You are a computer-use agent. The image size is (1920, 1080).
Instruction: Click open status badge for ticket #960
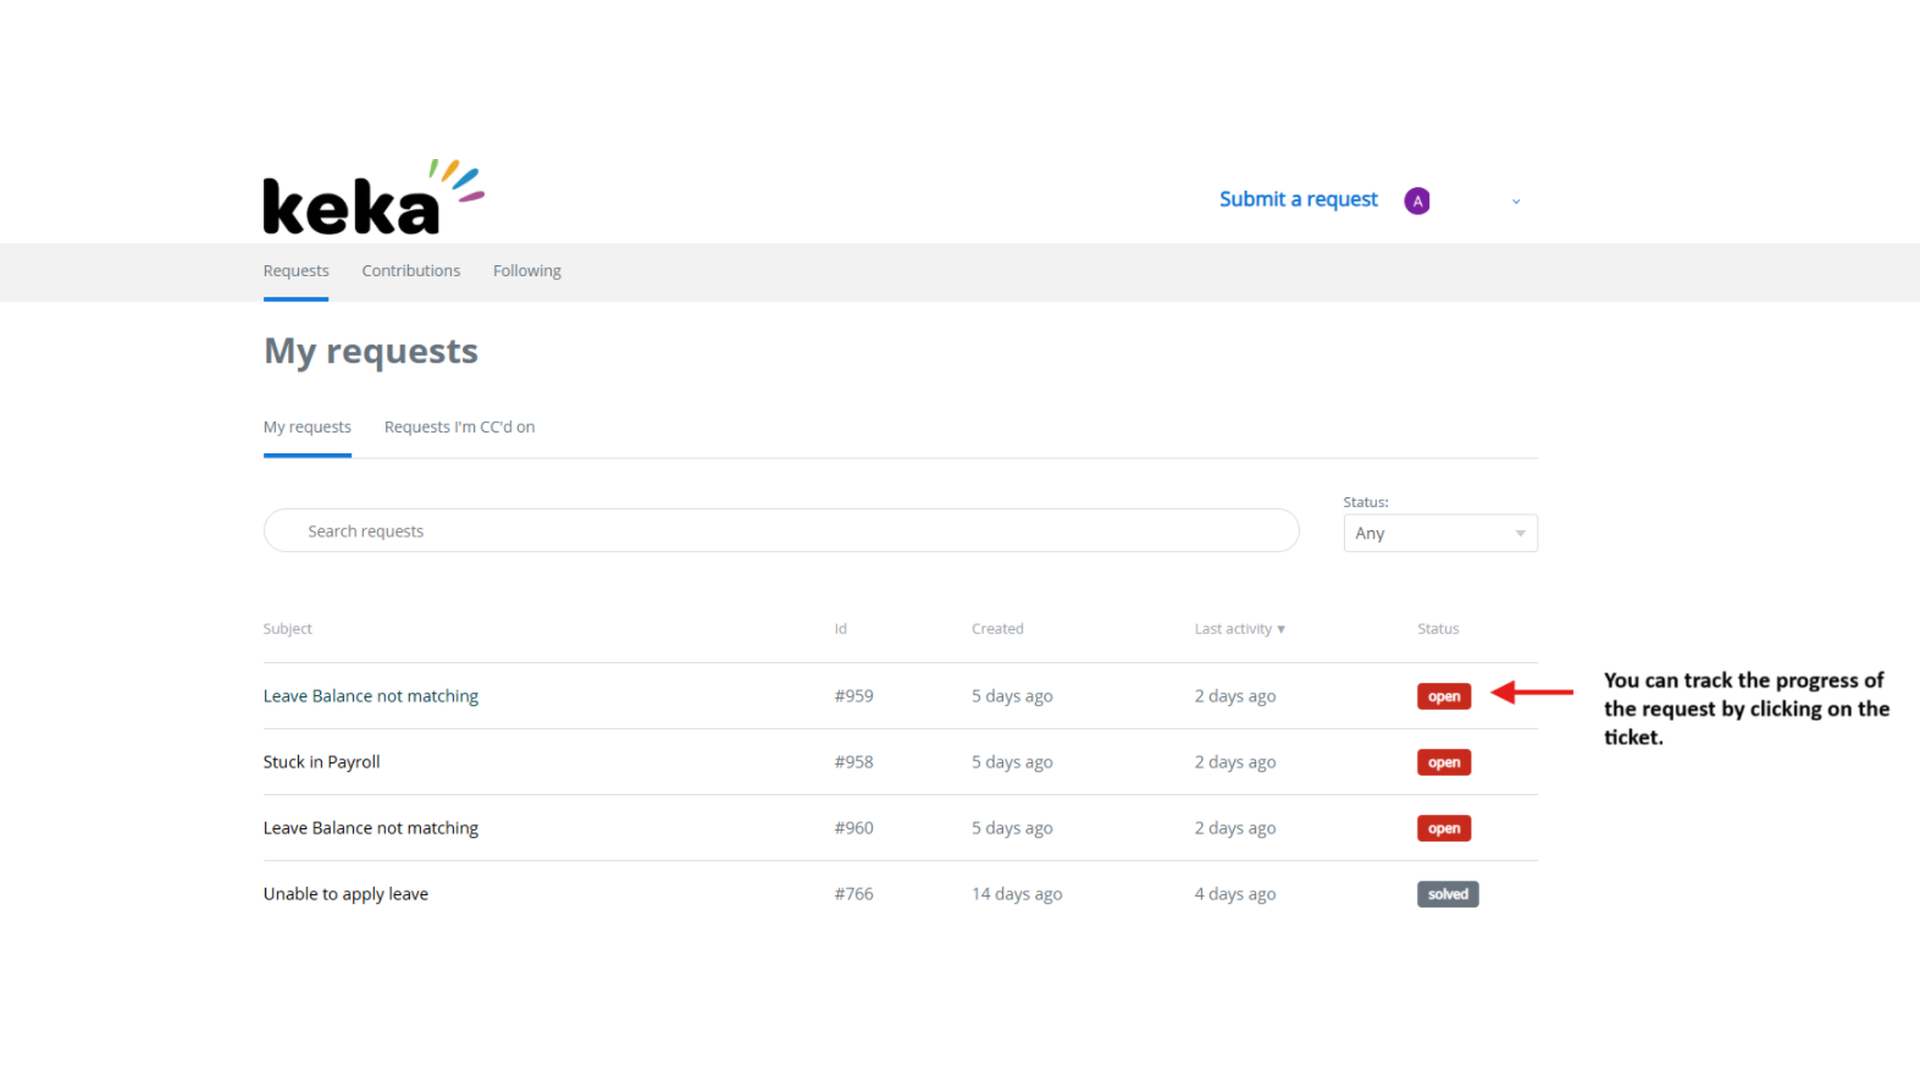pos(1443,828)
